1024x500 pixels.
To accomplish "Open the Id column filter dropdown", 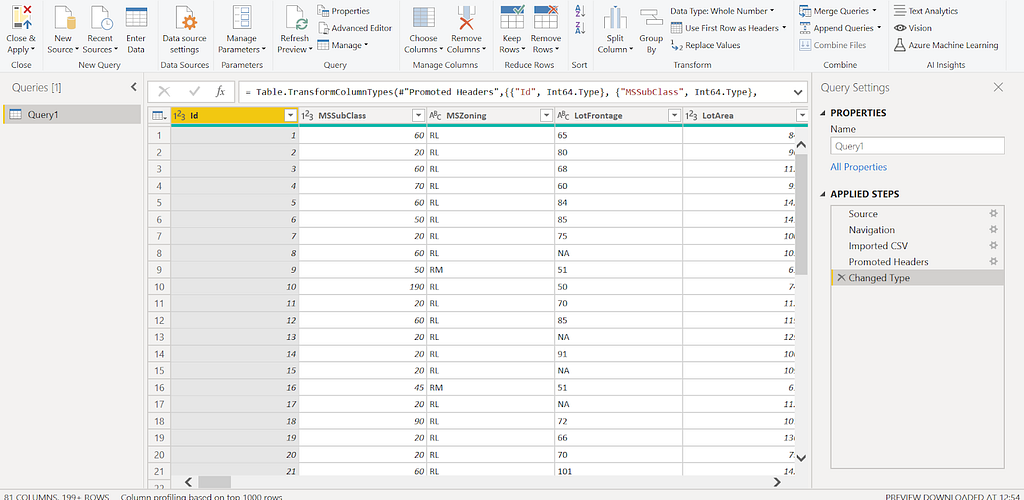I will (291, 116).
